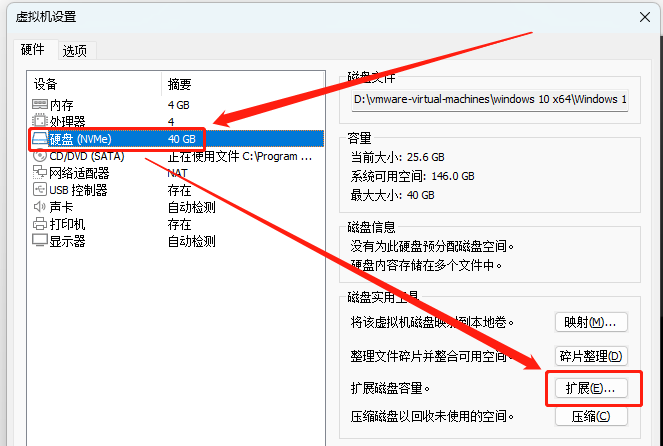Click the 设备 column header

click(x=47, y=84)
